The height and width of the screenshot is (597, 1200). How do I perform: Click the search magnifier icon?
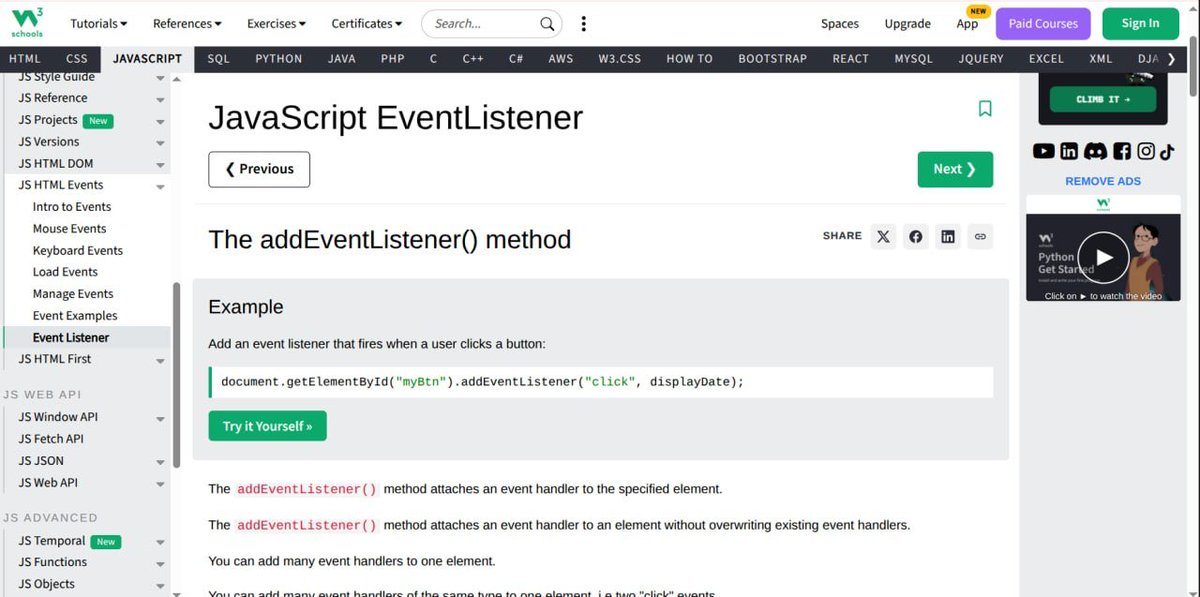[x=547, y=23]
